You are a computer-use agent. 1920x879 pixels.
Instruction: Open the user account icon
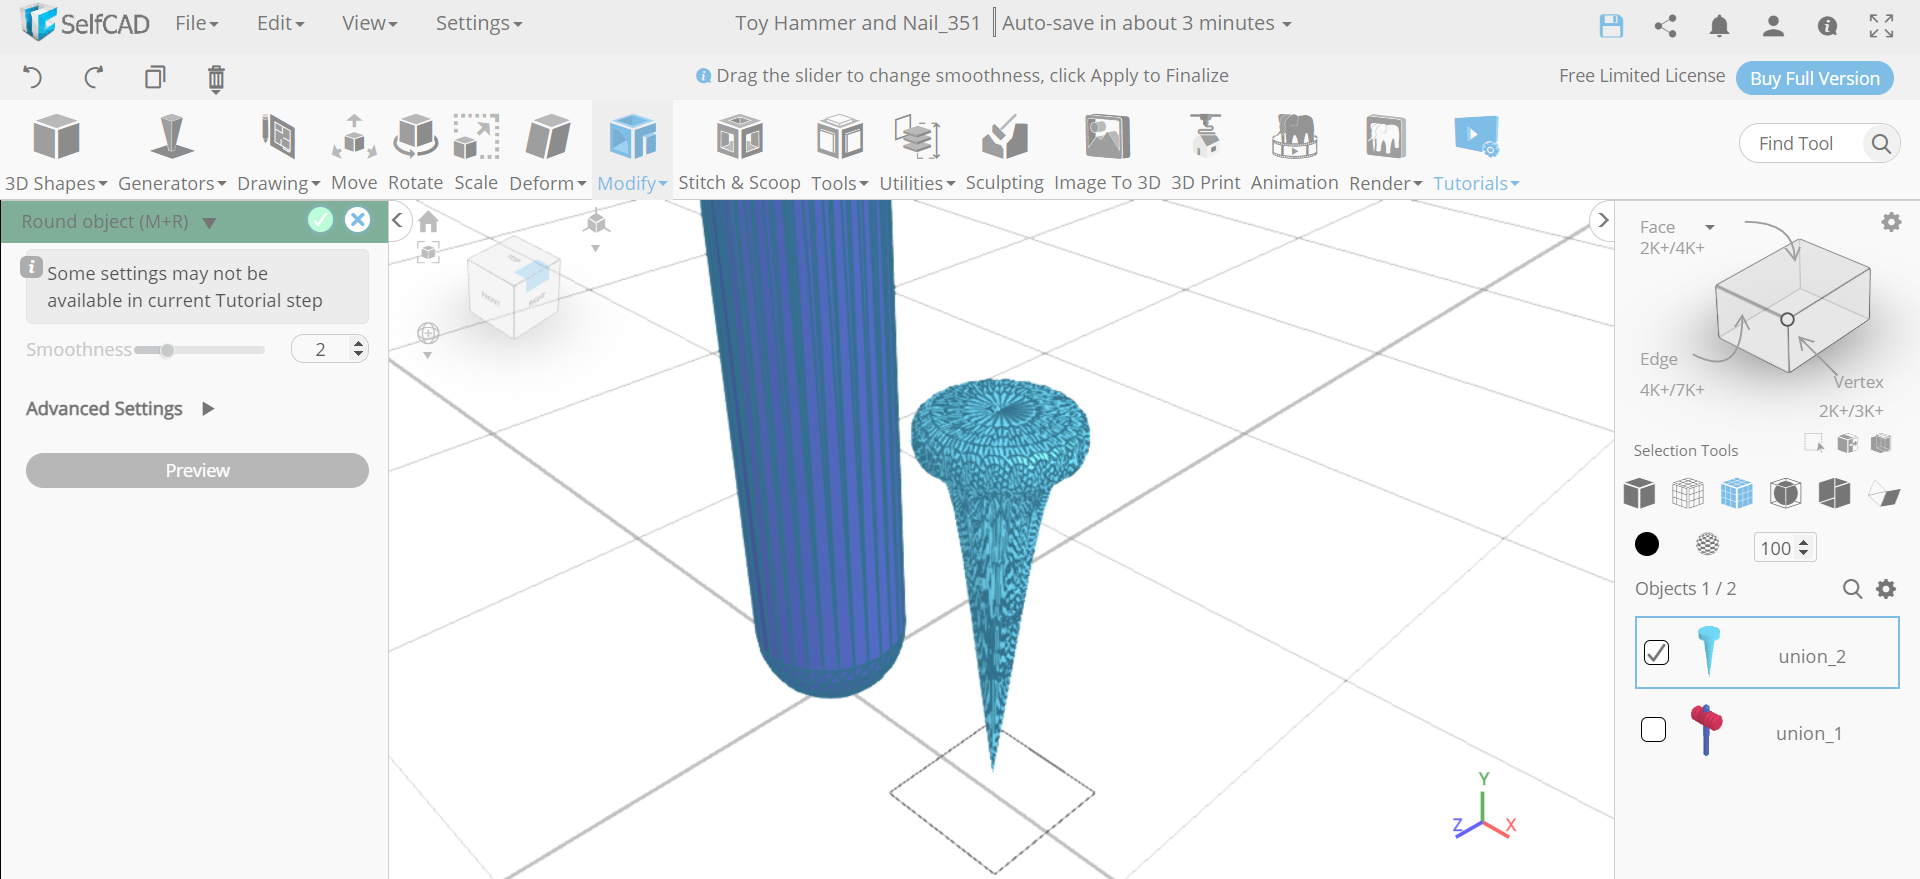tap(1773, 26)
